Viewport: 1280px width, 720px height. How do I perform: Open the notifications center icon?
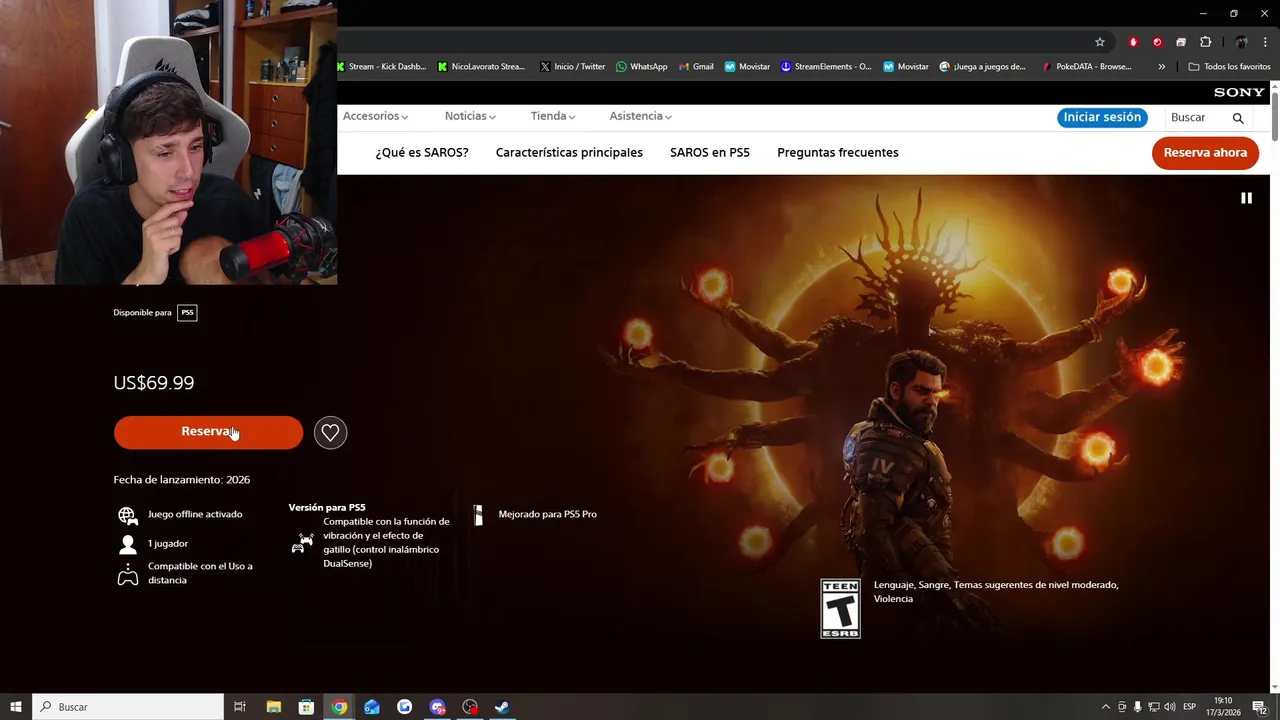[x=1260, y=707]
